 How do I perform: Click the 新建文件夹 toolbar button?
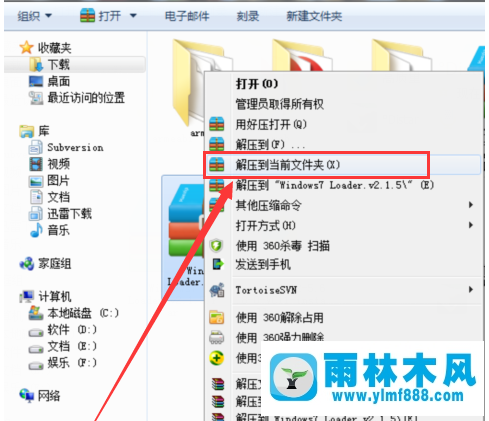tap(314, 16)
